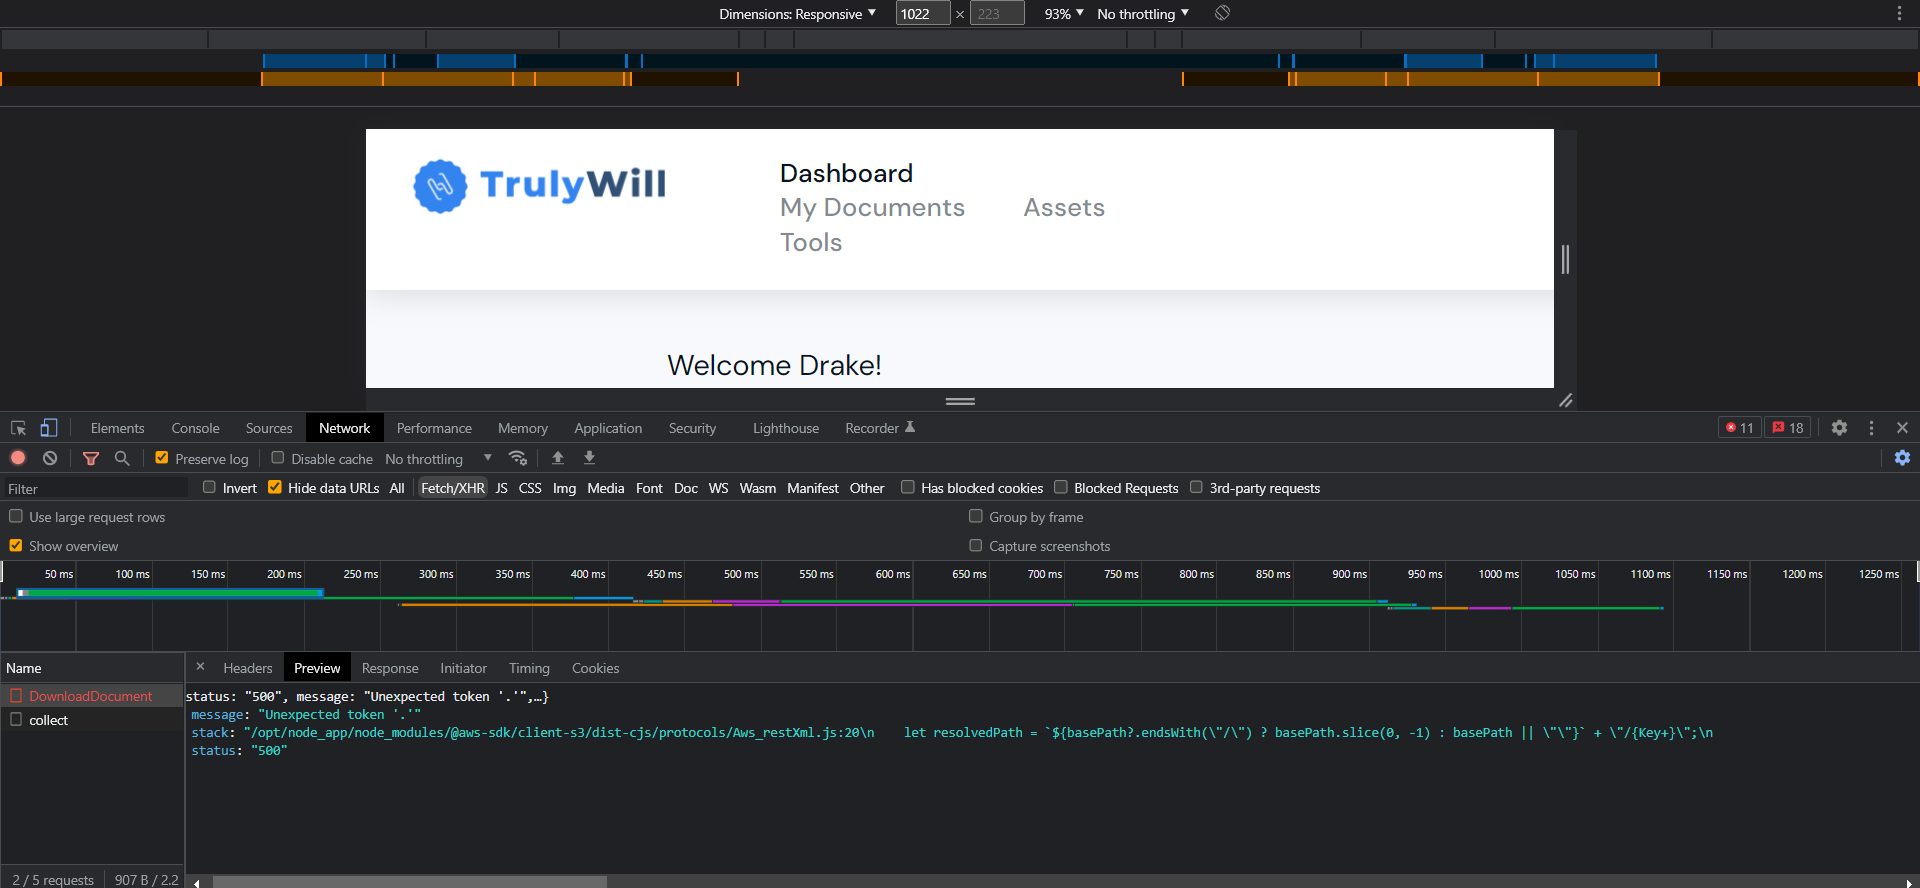Filter by Fetch/XHR requests
The image size is (1920, 888).
(452, 488)
